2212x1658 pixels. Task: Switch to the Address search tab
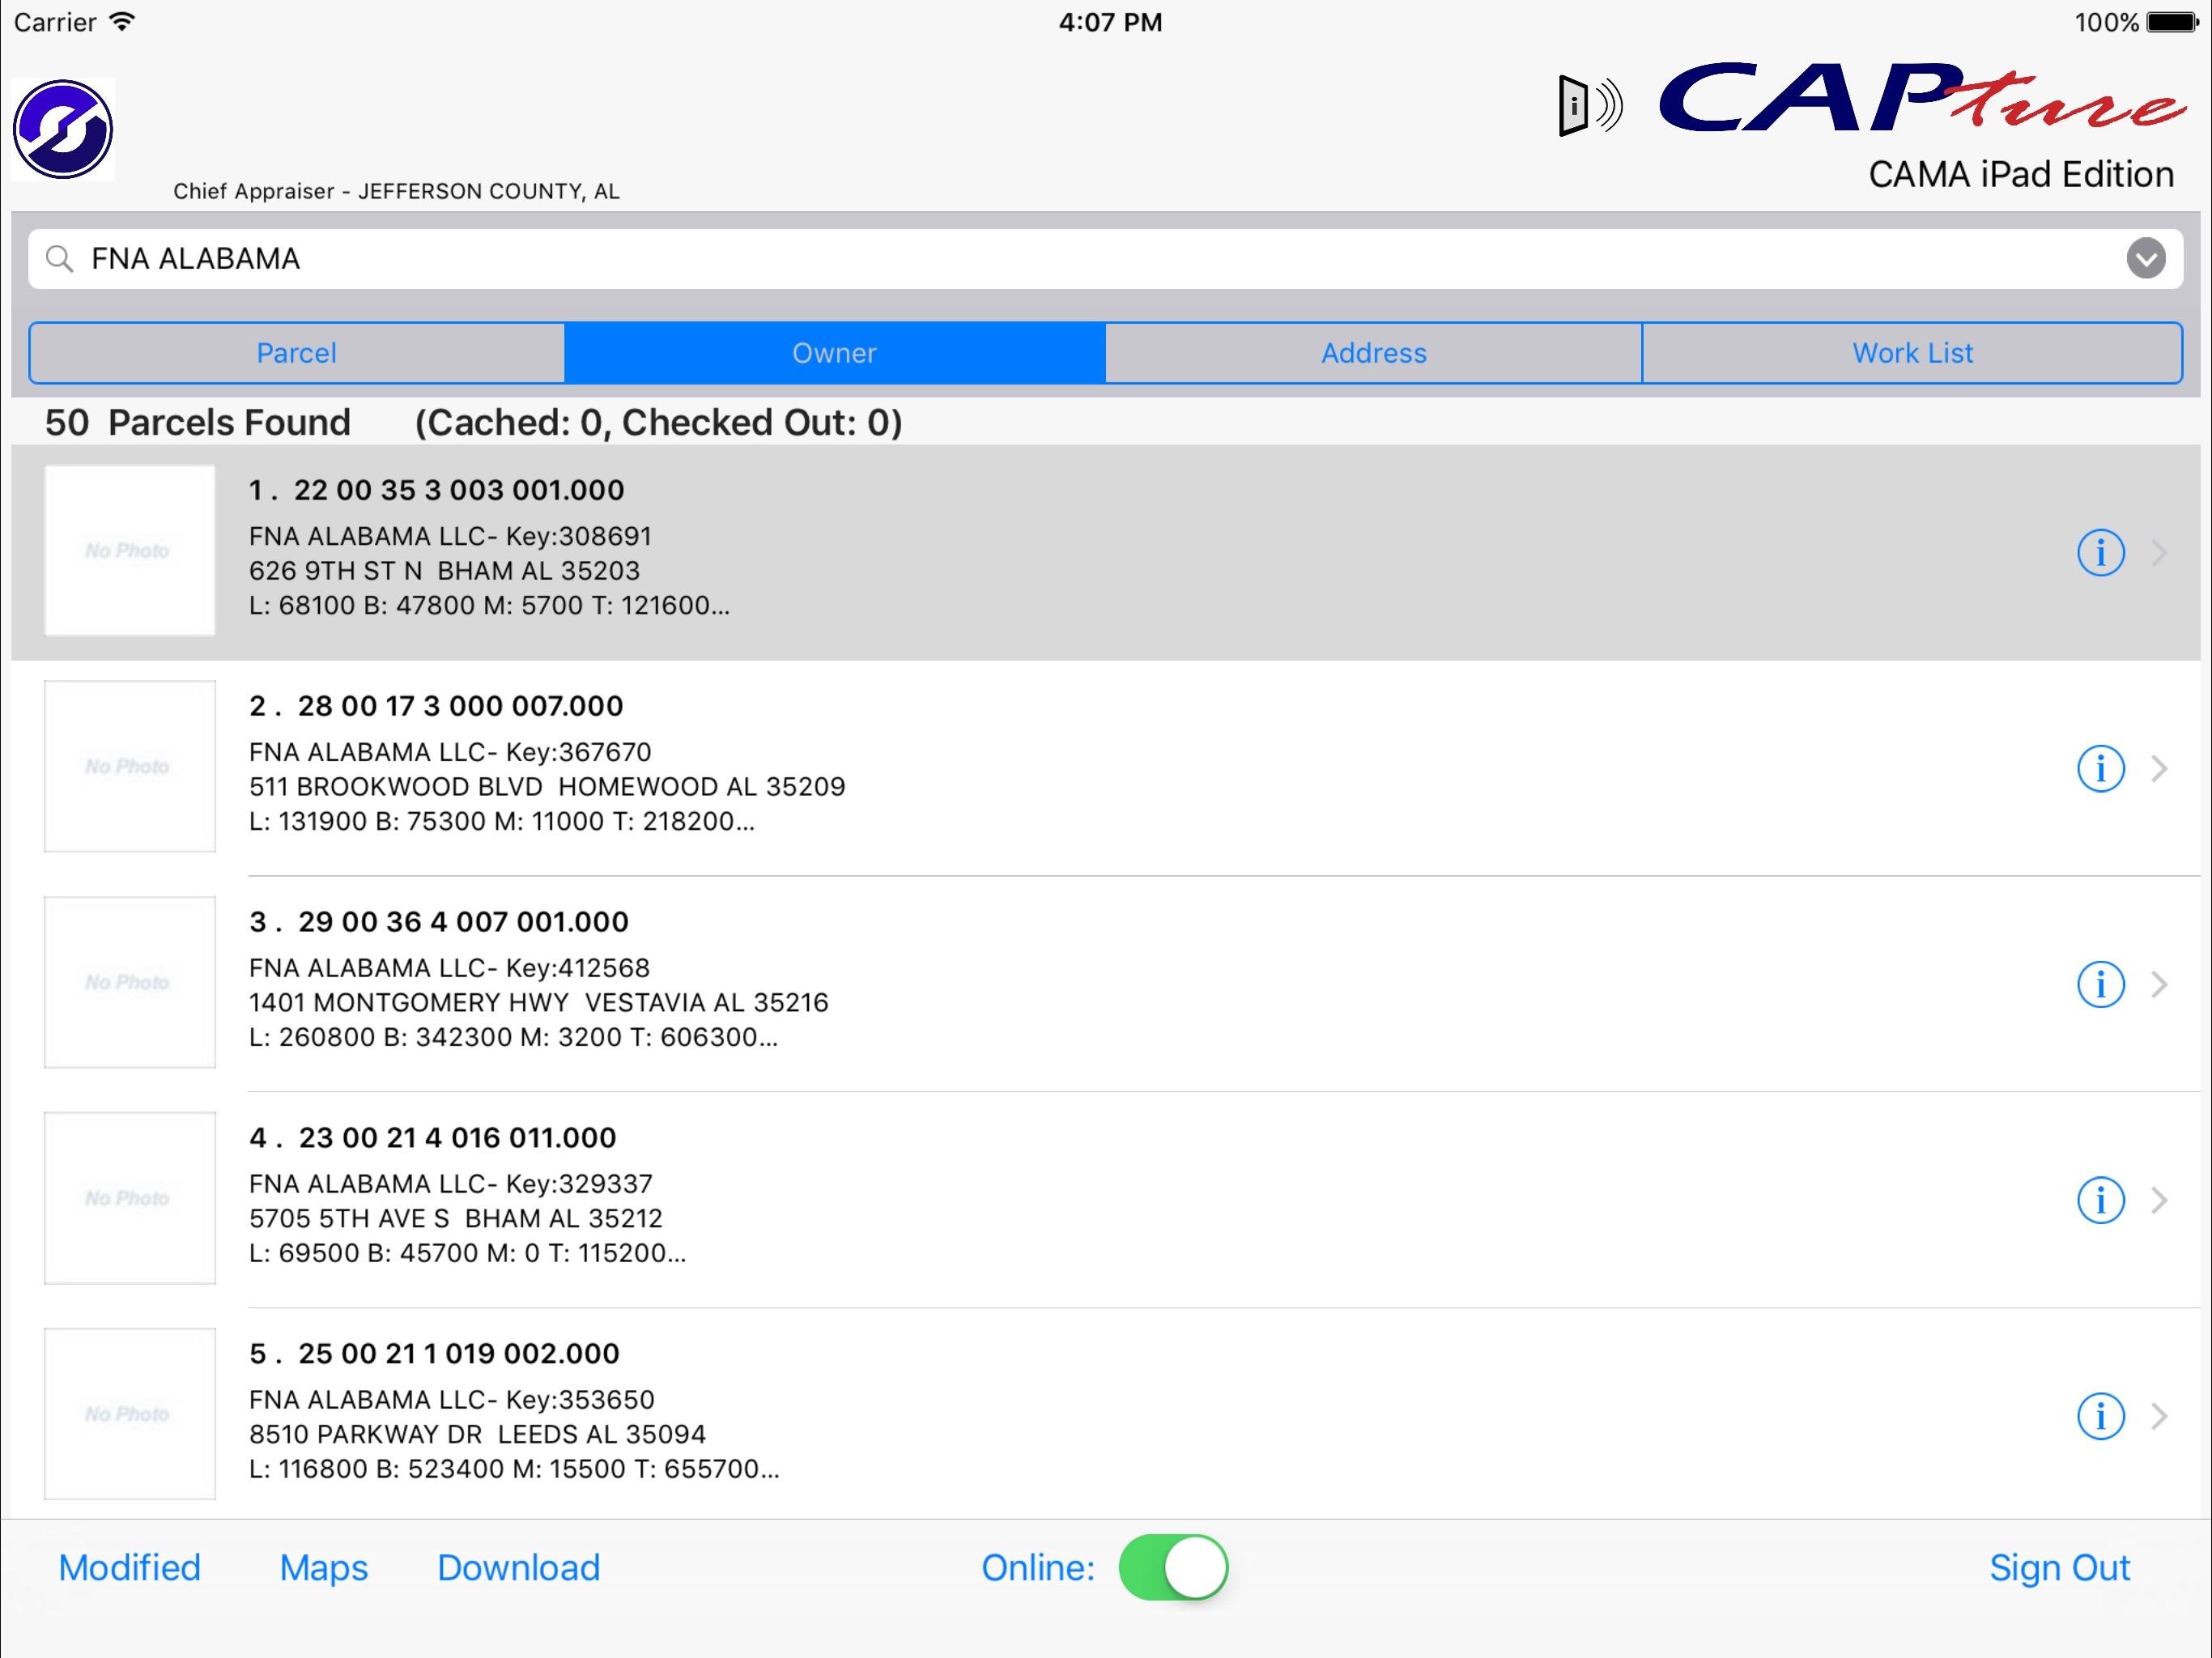(1374, 353)
